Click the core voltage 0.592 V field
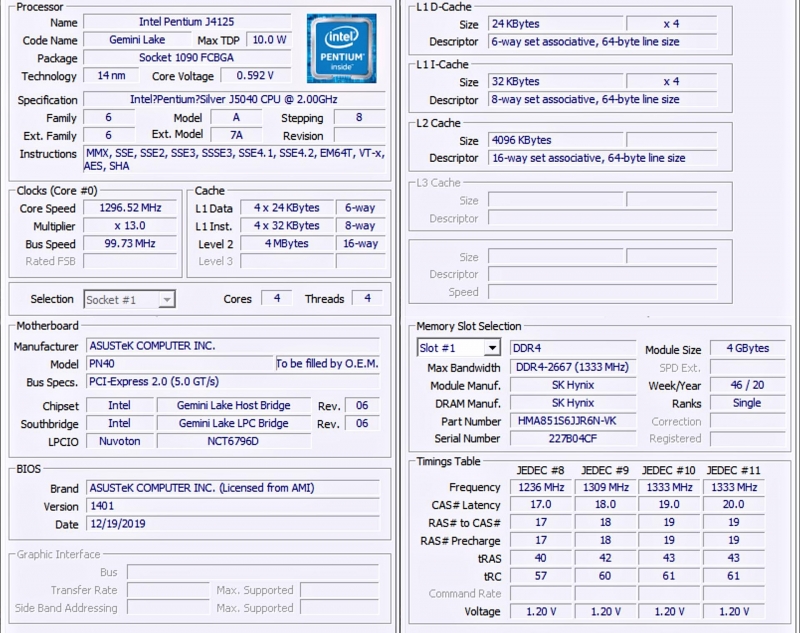The width and height of the screenshot is (800, 633). (255, 75)
